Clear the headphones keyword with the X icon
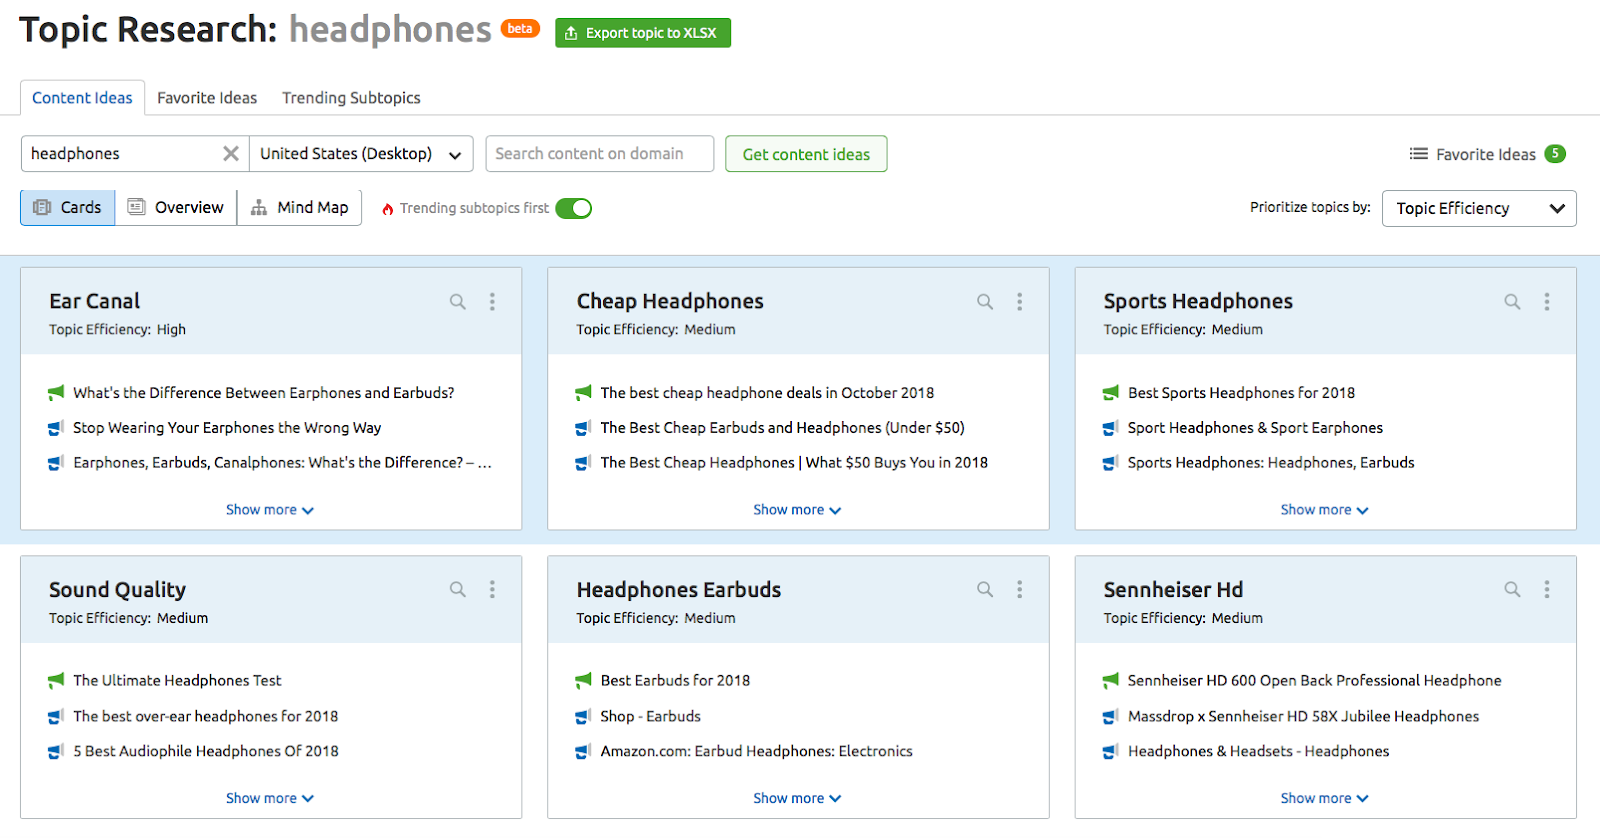 [231, 154]
